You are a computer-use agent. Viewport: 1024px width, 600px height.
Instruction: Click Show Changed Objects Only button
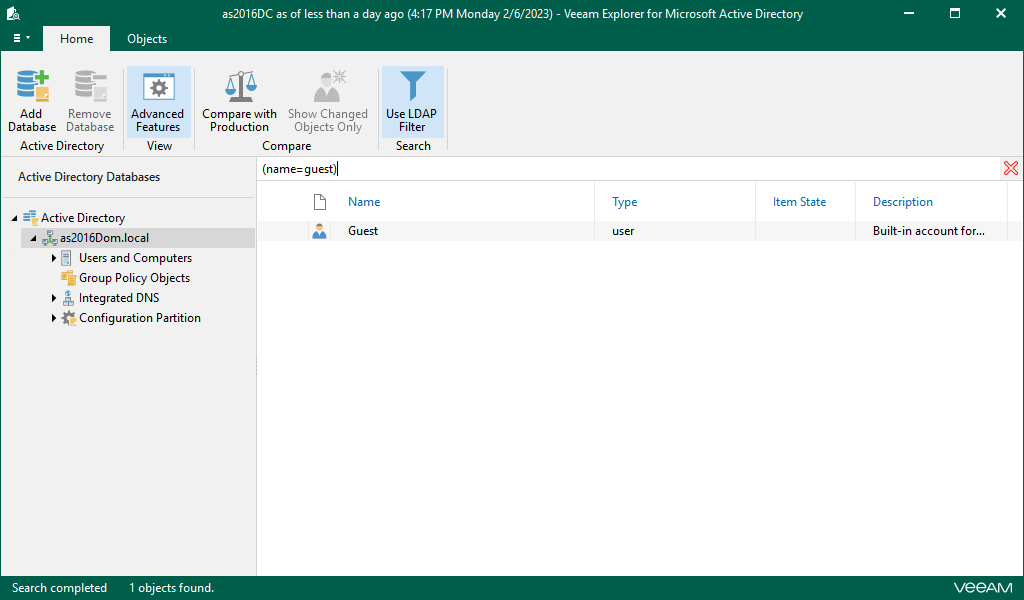(328, 102)
